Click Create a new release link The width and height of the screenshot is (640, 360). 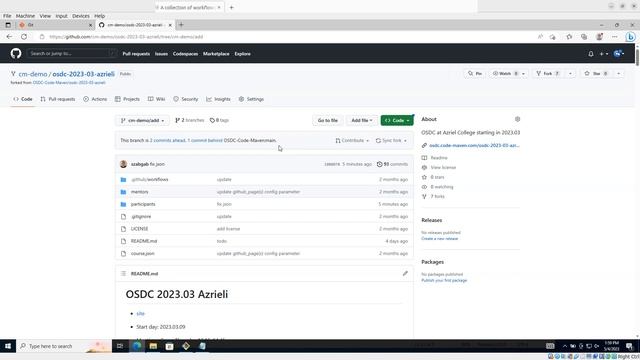point(440,238)
